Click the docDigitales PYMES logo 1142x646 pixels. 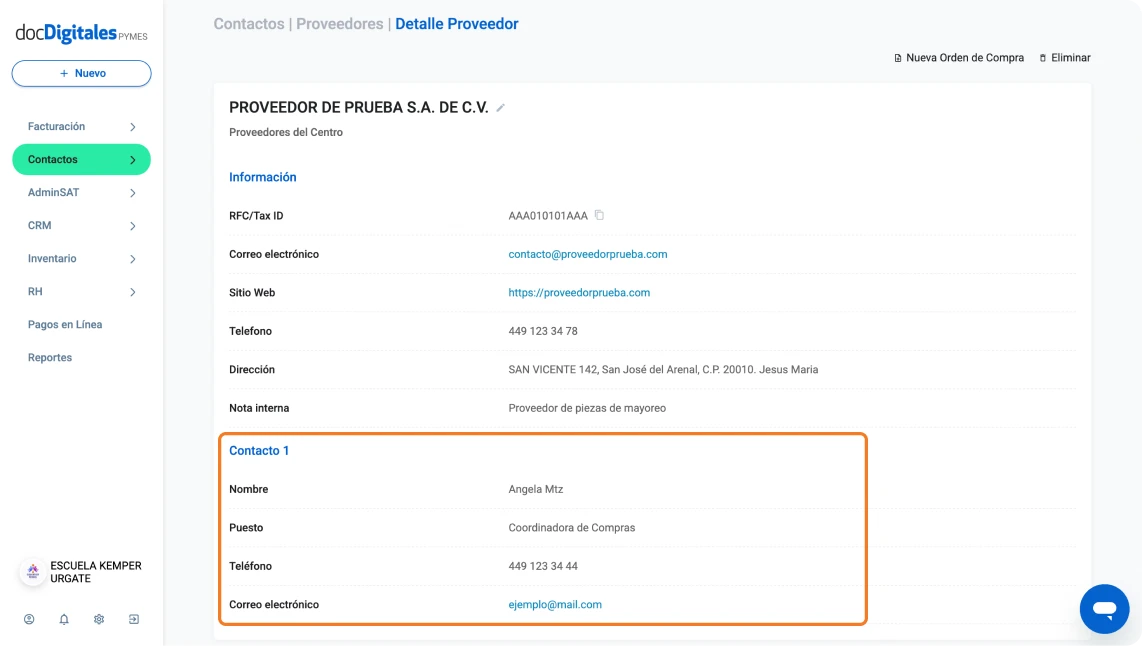(x=82, y=33)
